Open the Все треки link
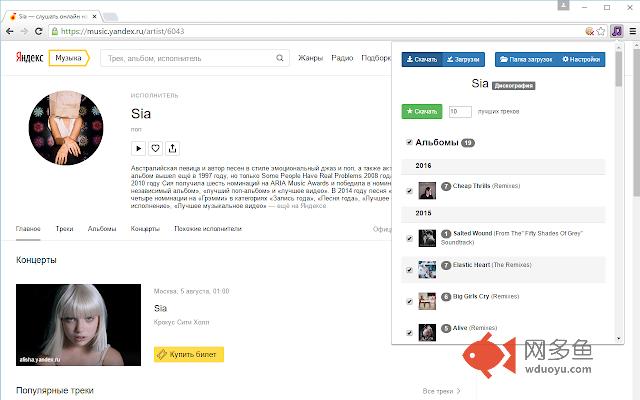The height and width of the screenshot is (400, 640). coord(441,391)
